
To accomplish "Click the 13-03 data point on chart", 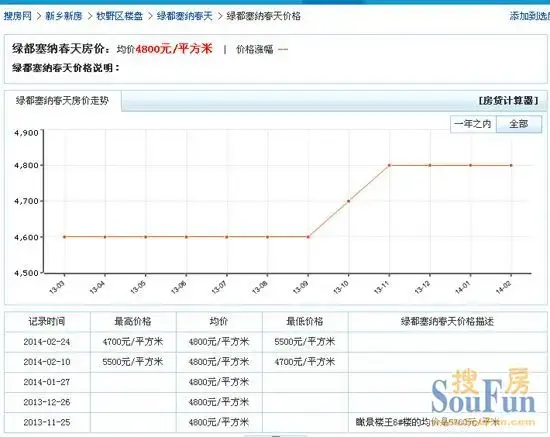I will point(64,237).
